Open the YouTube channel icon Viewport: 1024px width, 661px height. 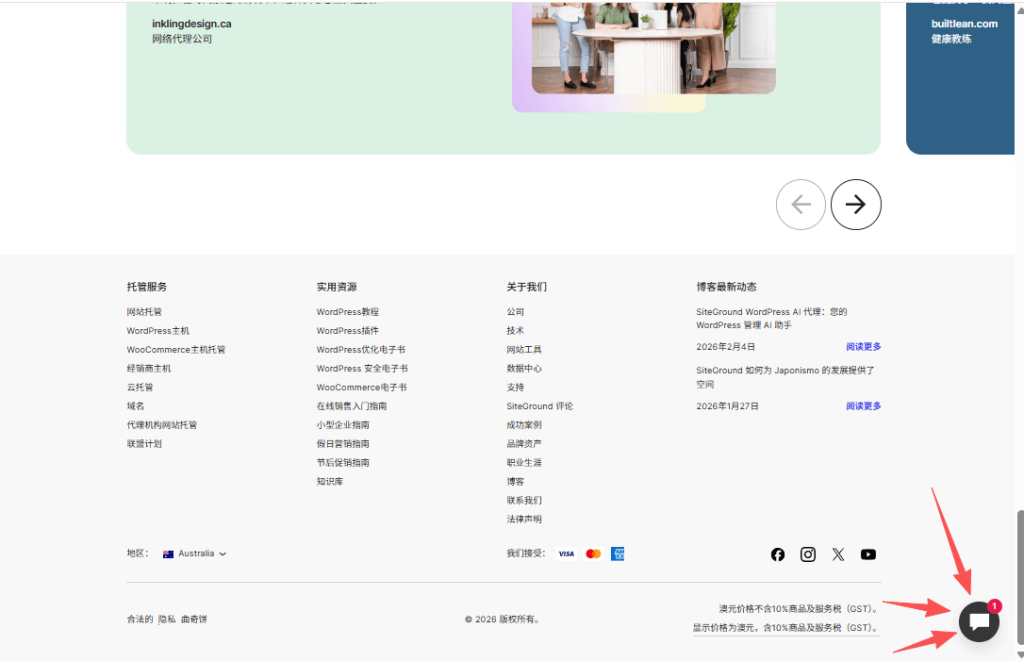(x=868, y=554)
